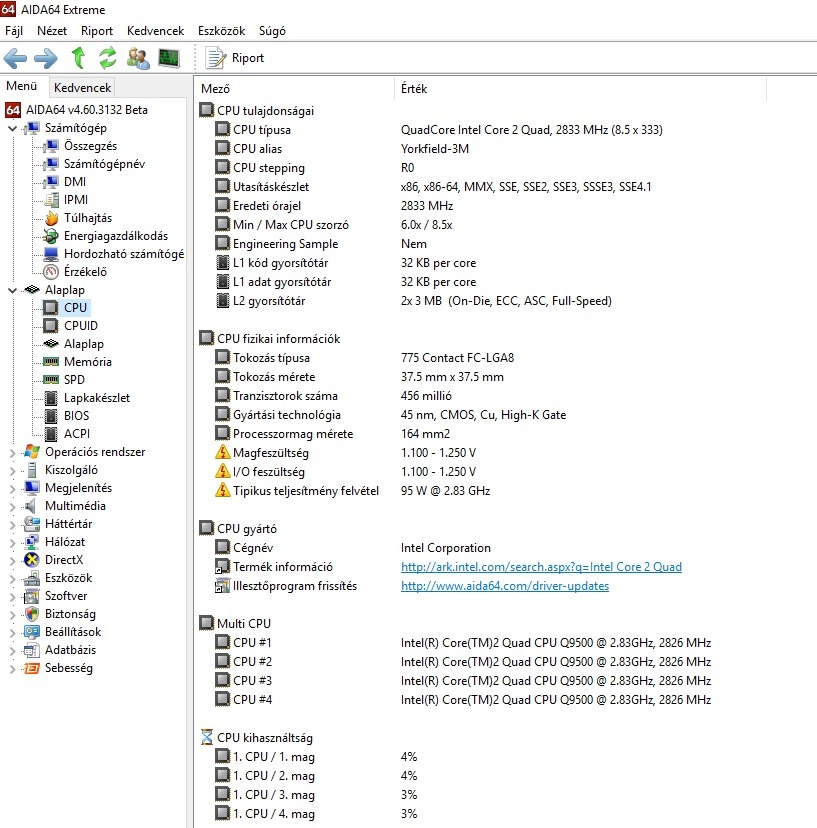Open the ark.intel.com product info link
This screenshot has width=817, height=828.
[x=541, y=567]
